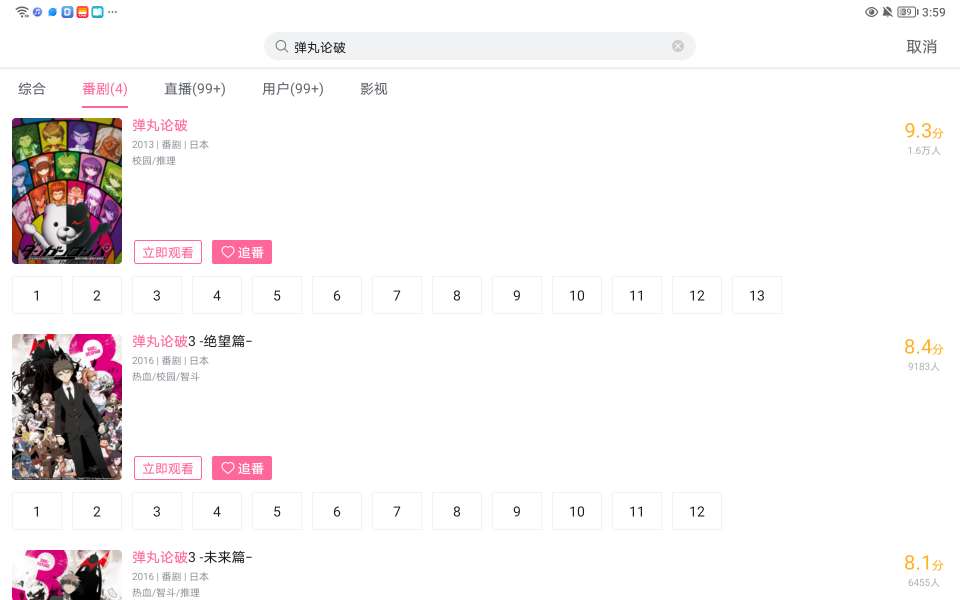The image size is (960, 600).
Task: Follow 弹丸论破 with the heart 追番 button
Action: [242, 252]
